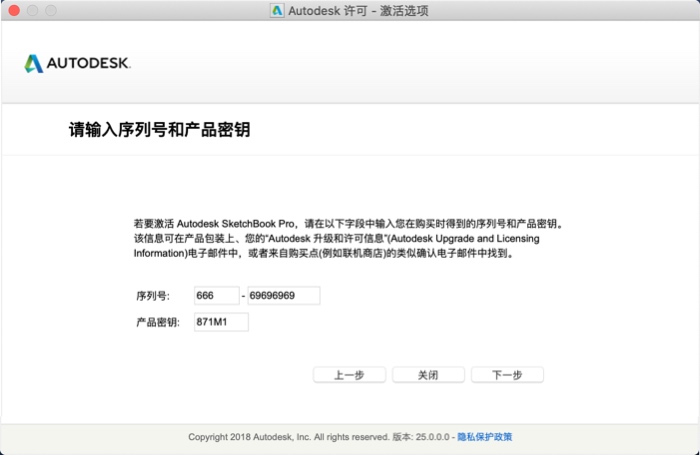Click the version number 25.0.0.0 in footer
The height and width of the screenshot is (455, 700).
pyautogui.click(x=434, y=437)
